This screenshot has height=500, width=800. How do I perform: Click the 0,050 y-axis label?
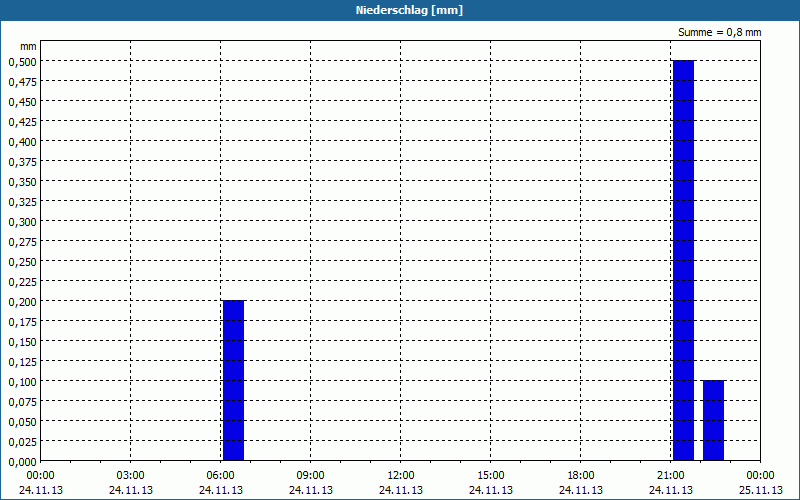[x=22, y=422]
